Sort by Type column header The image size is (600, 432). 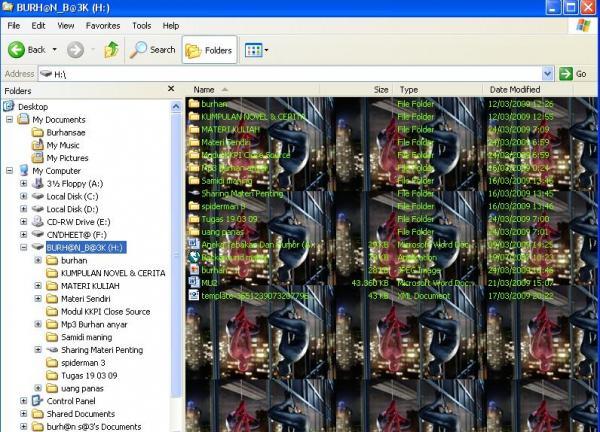tap(438, 90)
